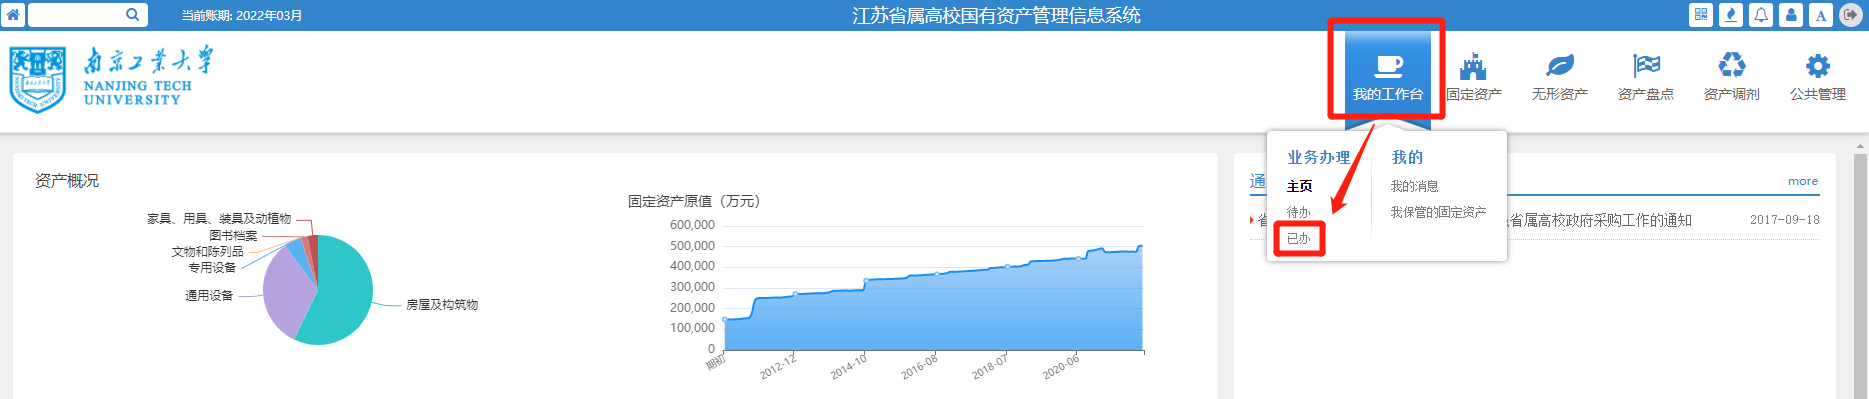This screenshot has height=399, width=1869.
Task: Open 无形资产 module
Action: coord(1560,77)
